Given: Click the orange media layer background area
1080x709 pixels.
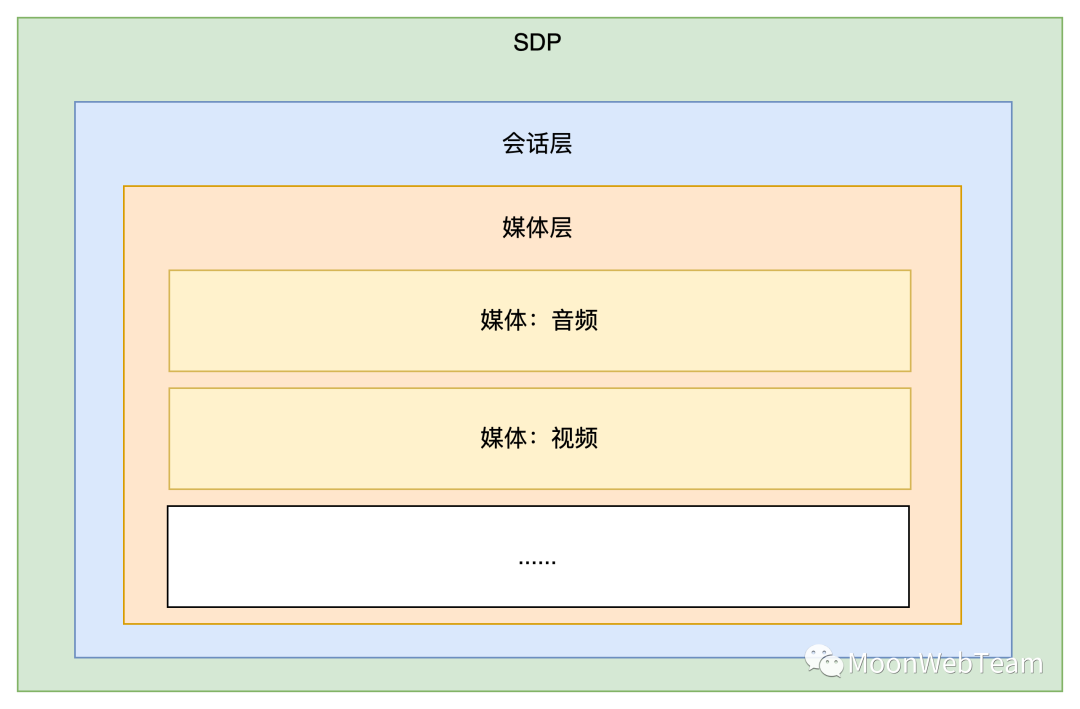Looking at the screenshot, I should (x=145, y=400).
